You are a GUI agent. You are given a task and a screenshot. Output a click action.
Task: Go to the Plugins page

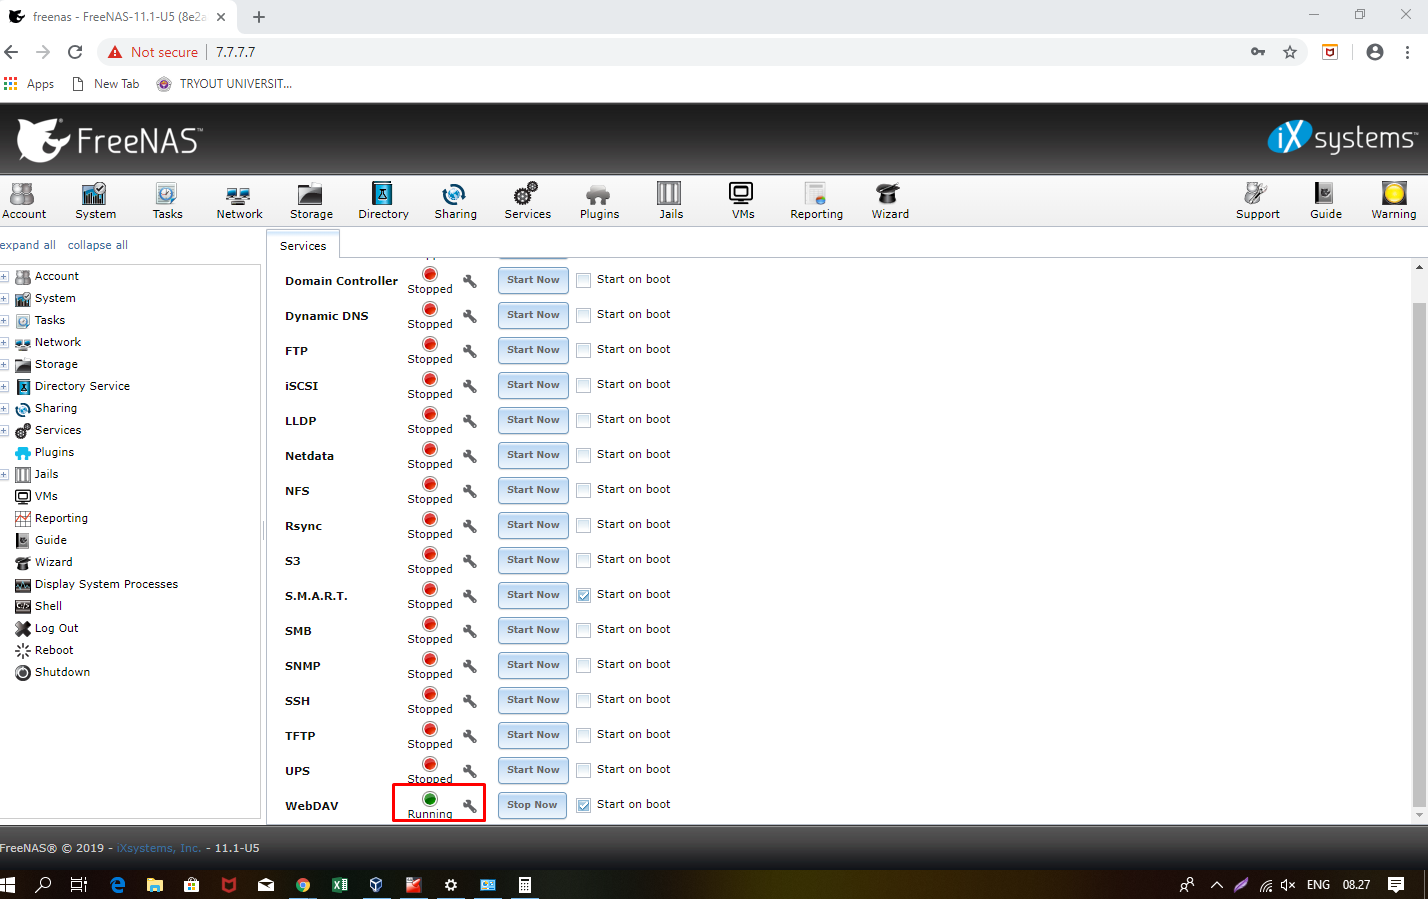pyautogui.click(x=598, y=200)
